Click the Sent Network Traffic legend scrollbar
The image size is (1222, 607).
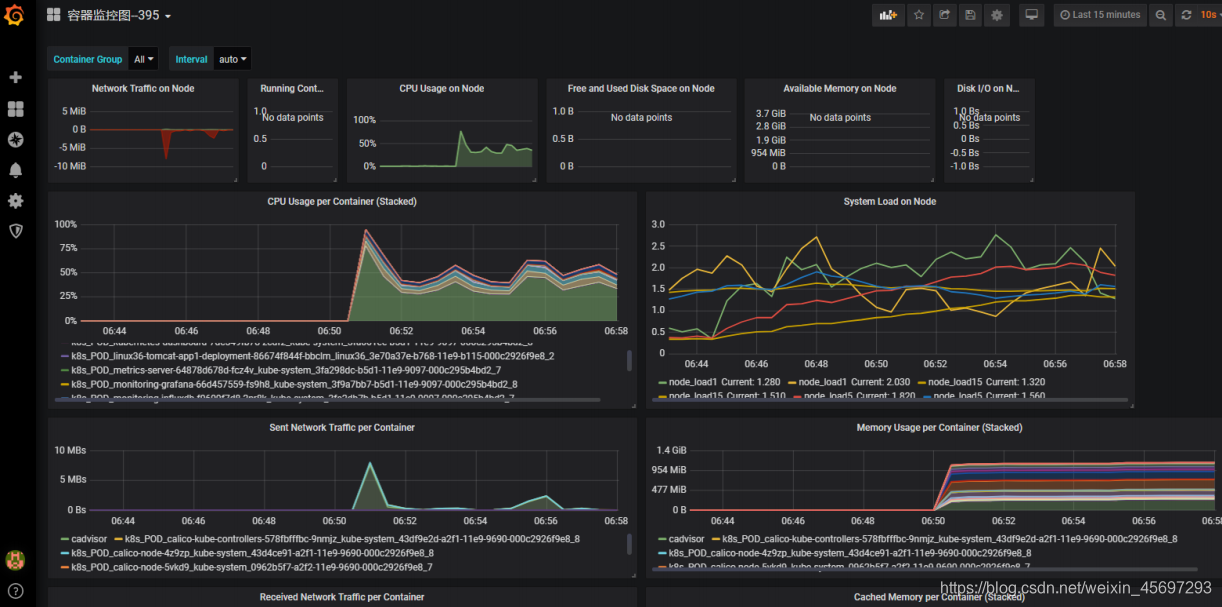[x=629, y=543]
